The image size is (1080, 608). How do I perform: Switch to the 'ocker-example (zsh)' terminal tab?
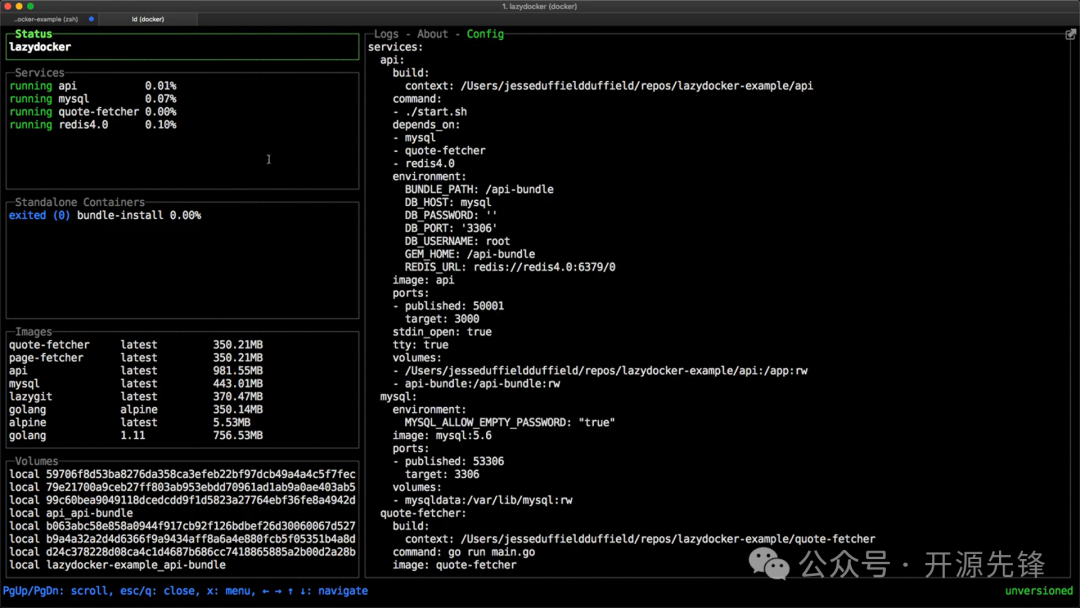coord(46,19)
